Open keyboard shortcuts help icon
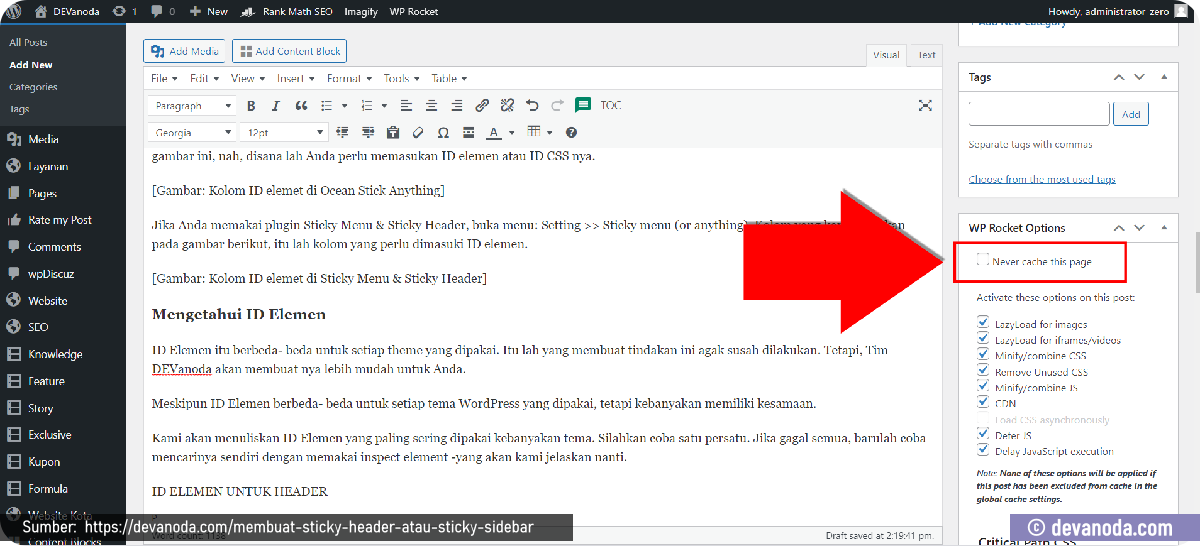 [x=571, y=132]
